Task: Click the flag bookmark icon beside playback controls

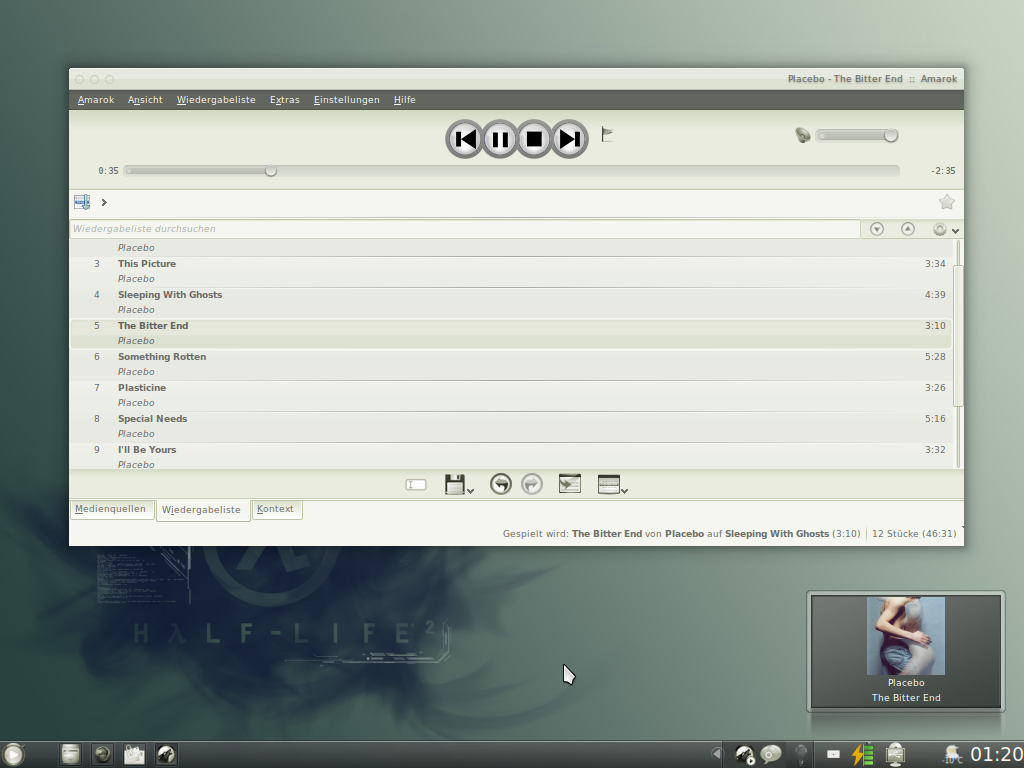Action: click(x=607, y=135)
